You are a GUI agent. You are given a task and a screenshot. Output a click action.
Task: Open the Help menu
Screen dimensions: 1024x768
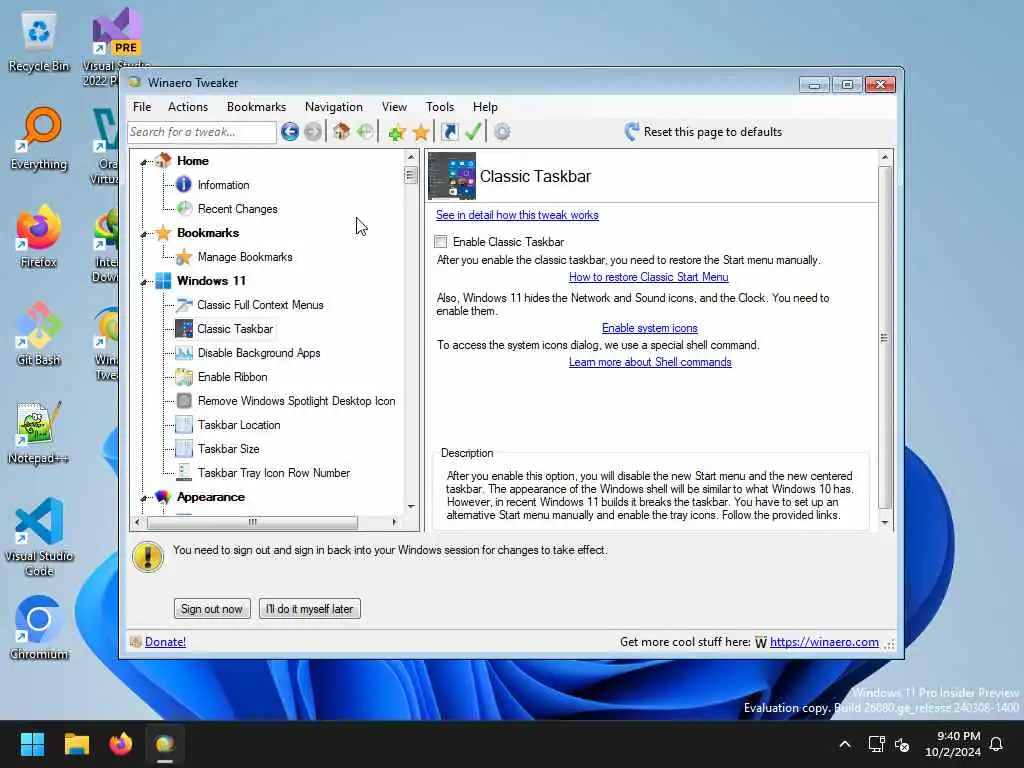[x=485, y=106]
